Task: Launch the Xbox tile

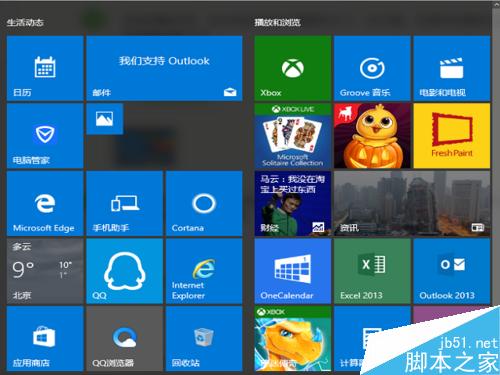Action: click(x=293, y=68)
